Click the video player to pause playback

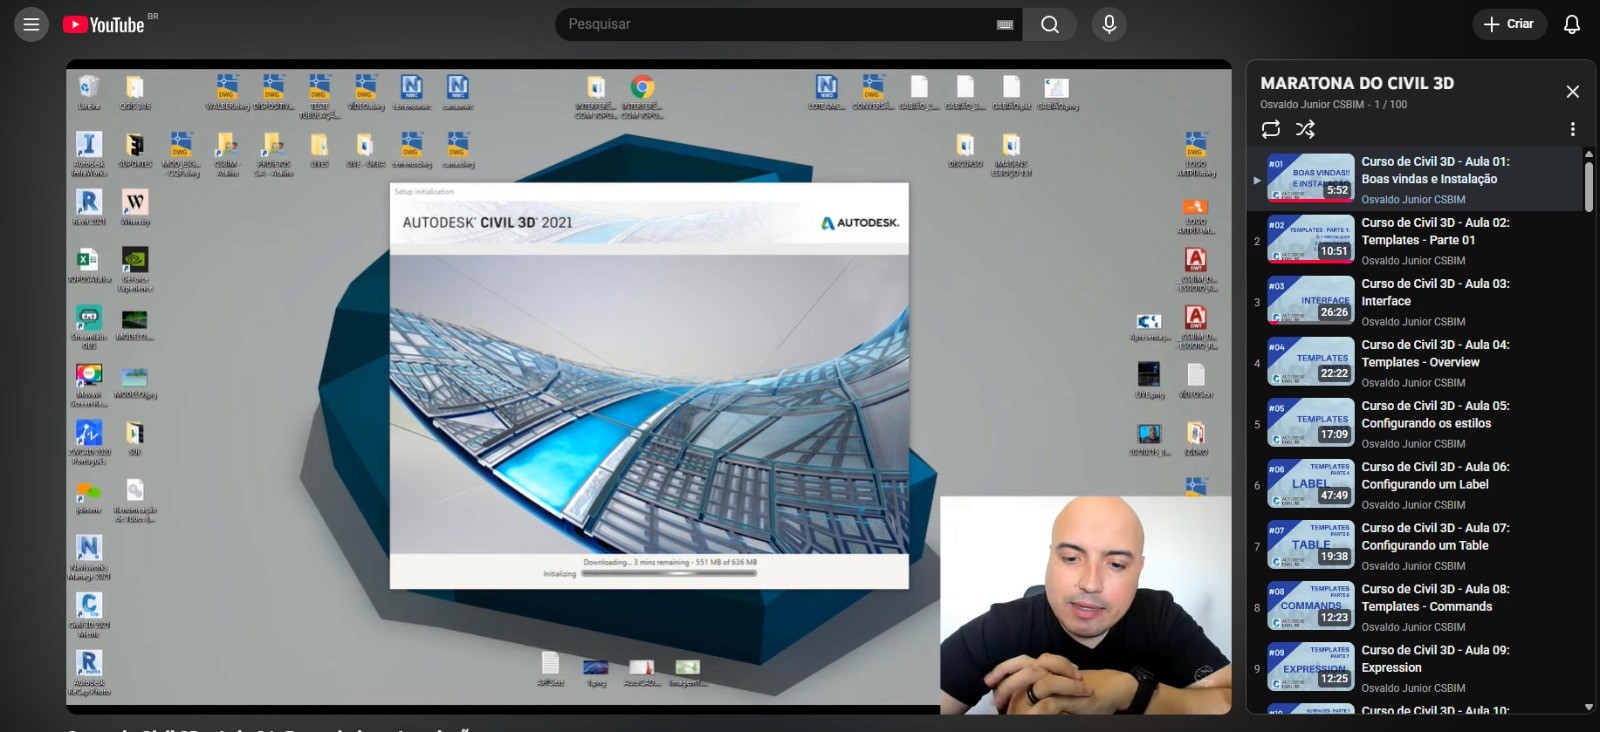coord(649,386)
